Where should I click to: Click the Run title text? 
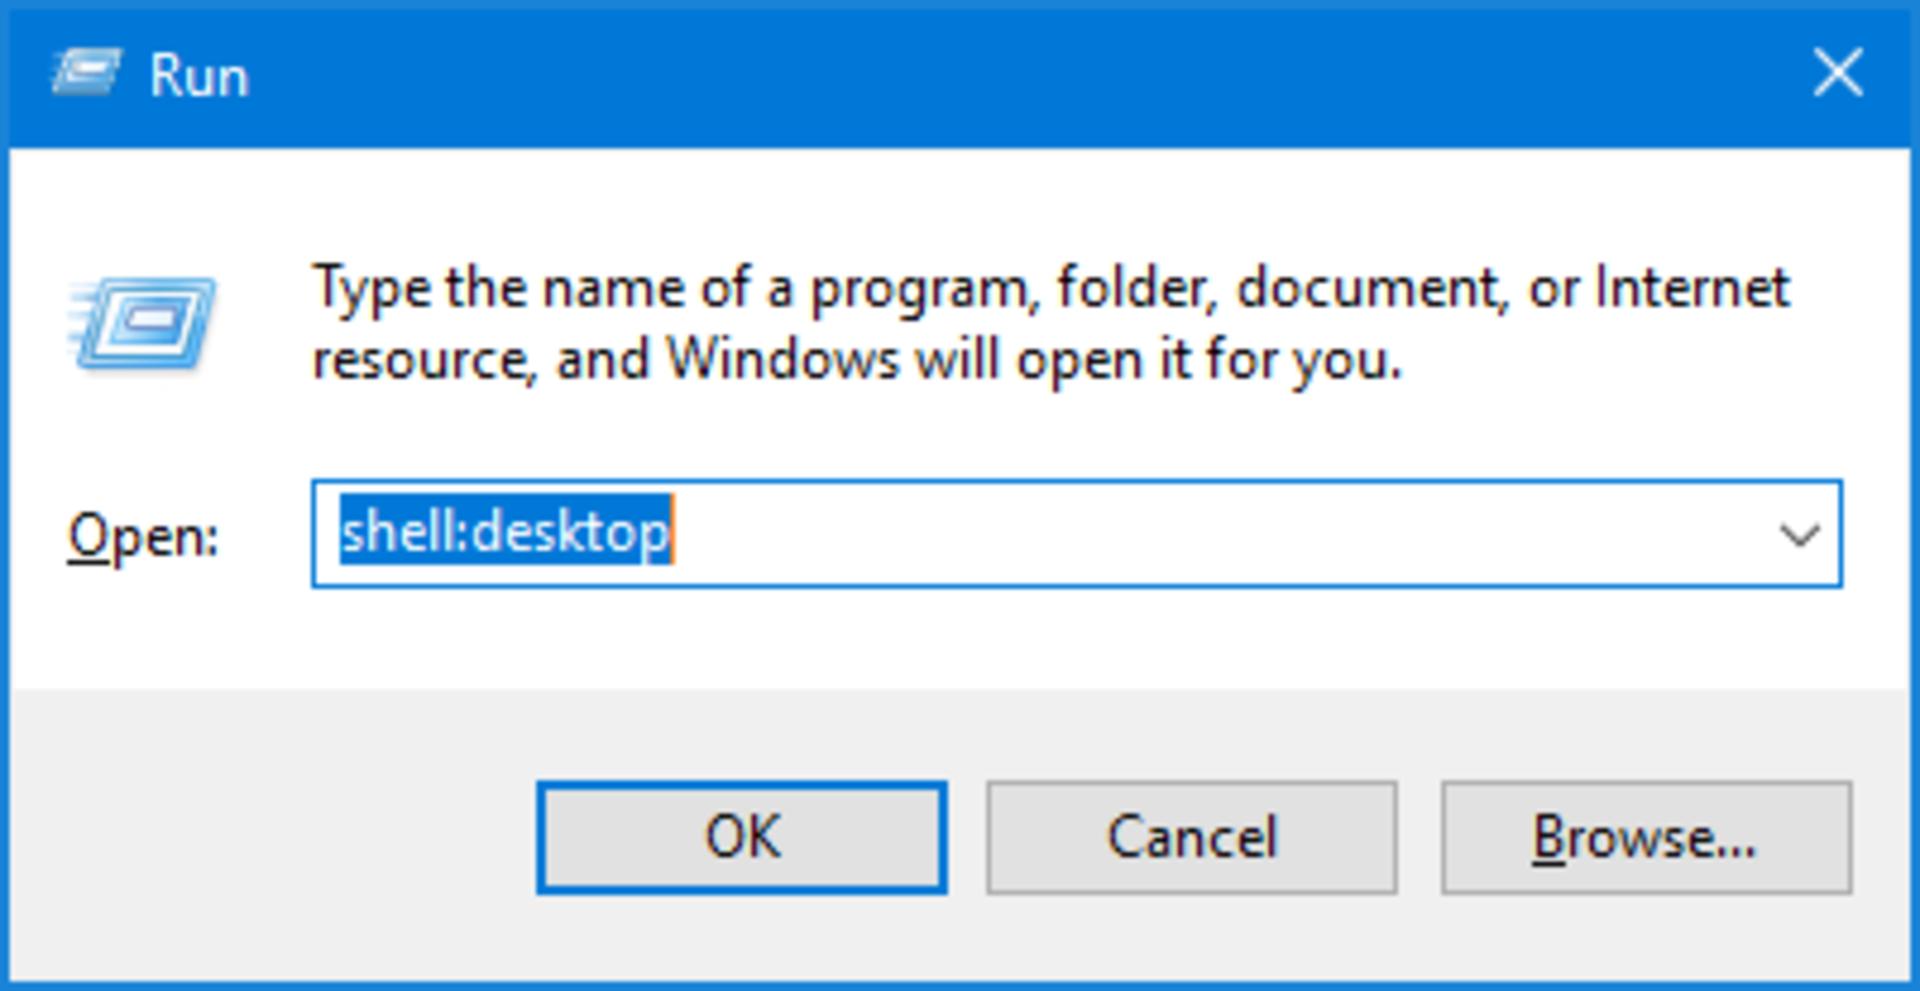pyautogui.click(x=199, y=76)
